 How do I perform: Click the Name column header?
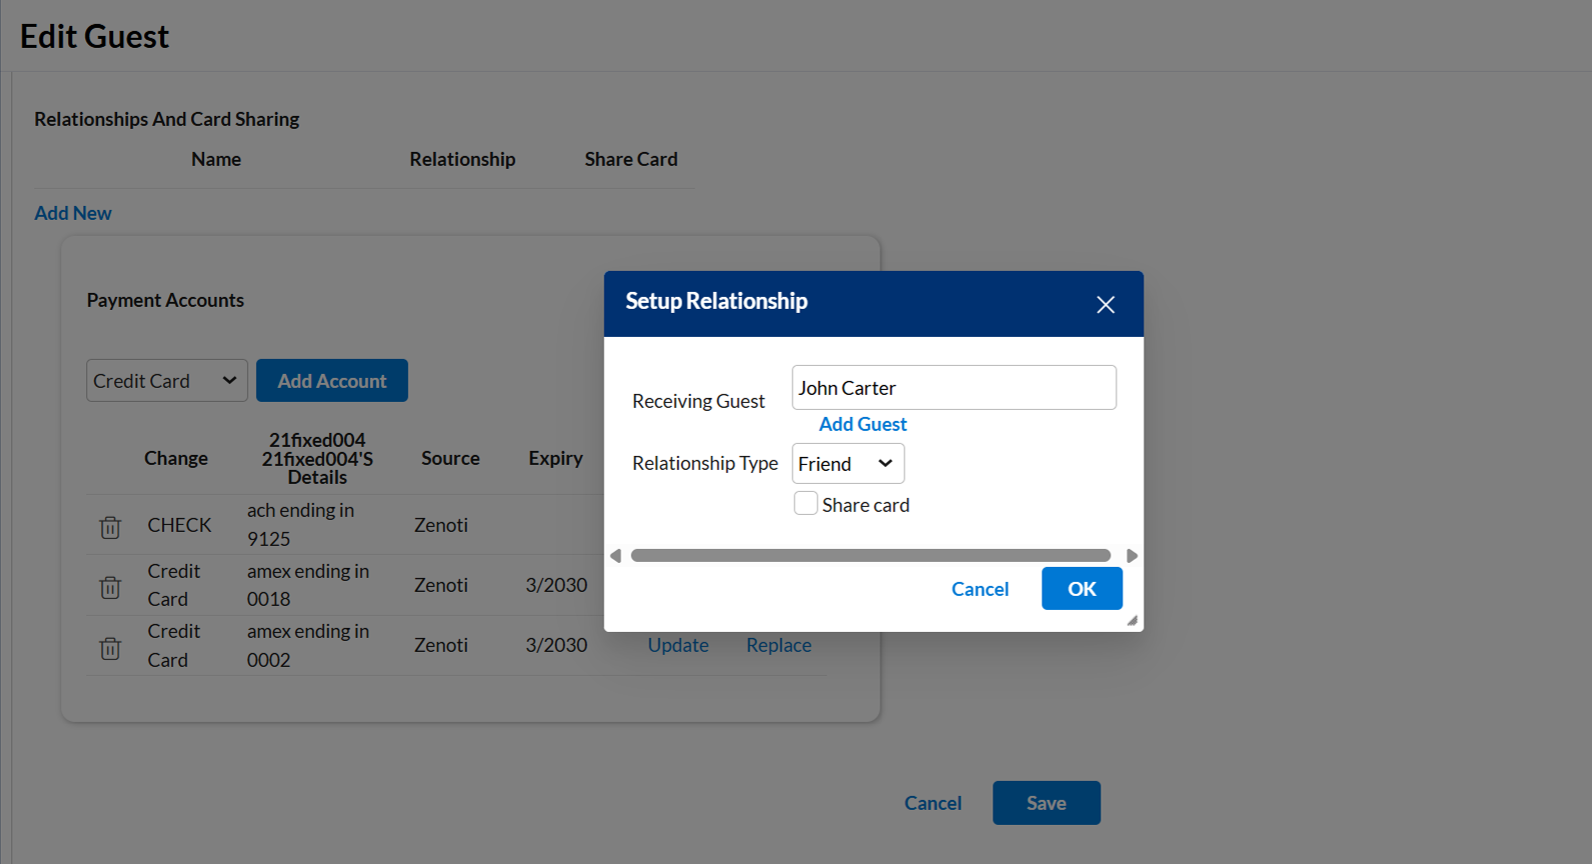216,159
